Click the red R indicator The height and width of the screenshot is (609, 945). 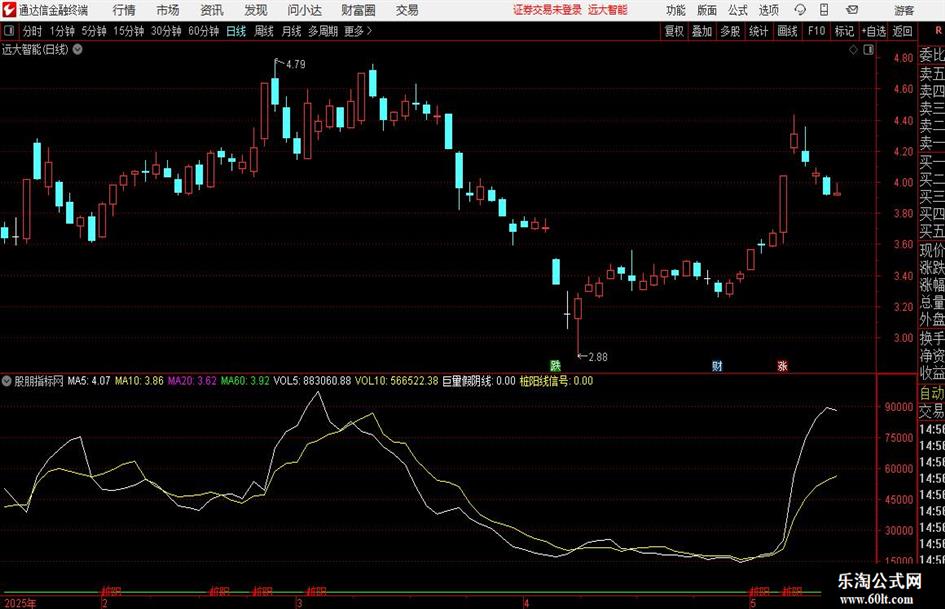pos(938,30)
